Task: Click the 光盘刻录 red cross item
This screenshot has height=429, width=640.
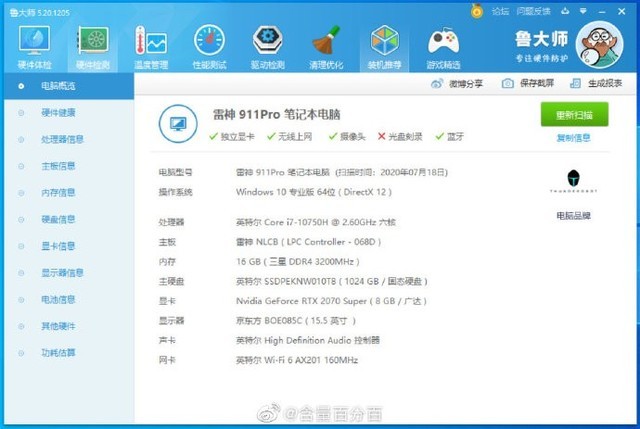Action: point(400,137)
